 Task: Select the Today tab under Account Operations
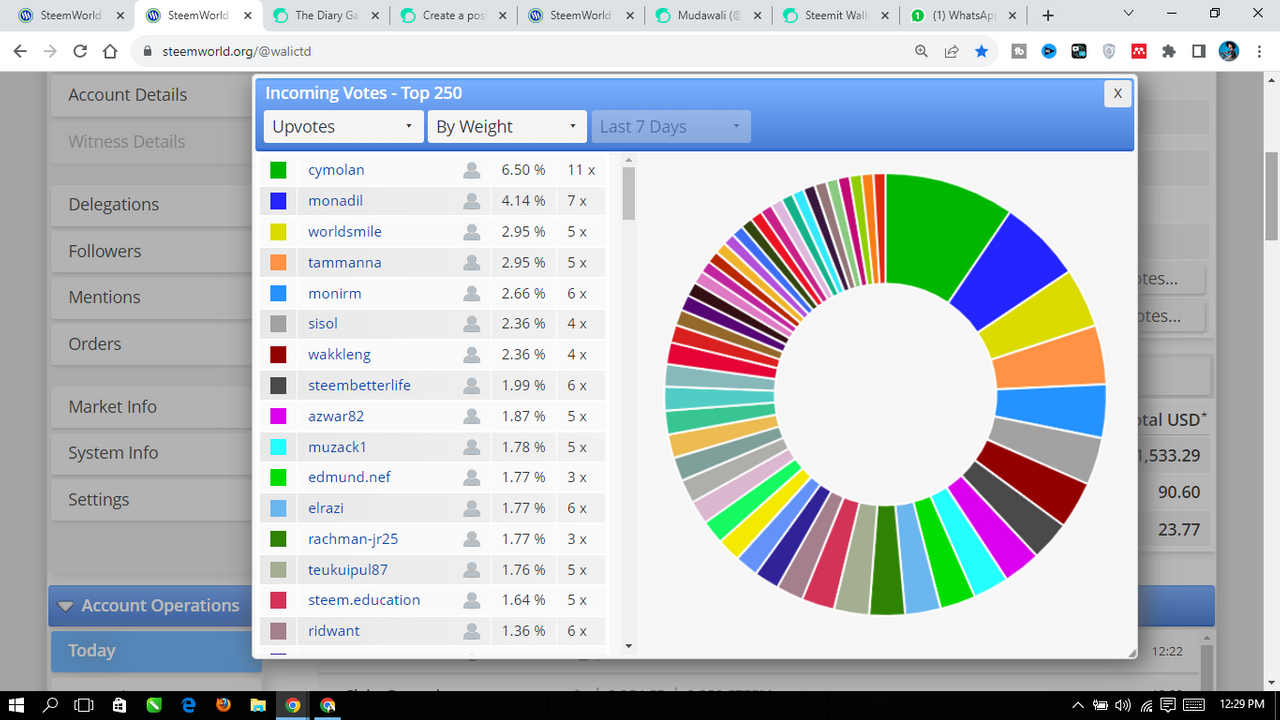(157, 650)
